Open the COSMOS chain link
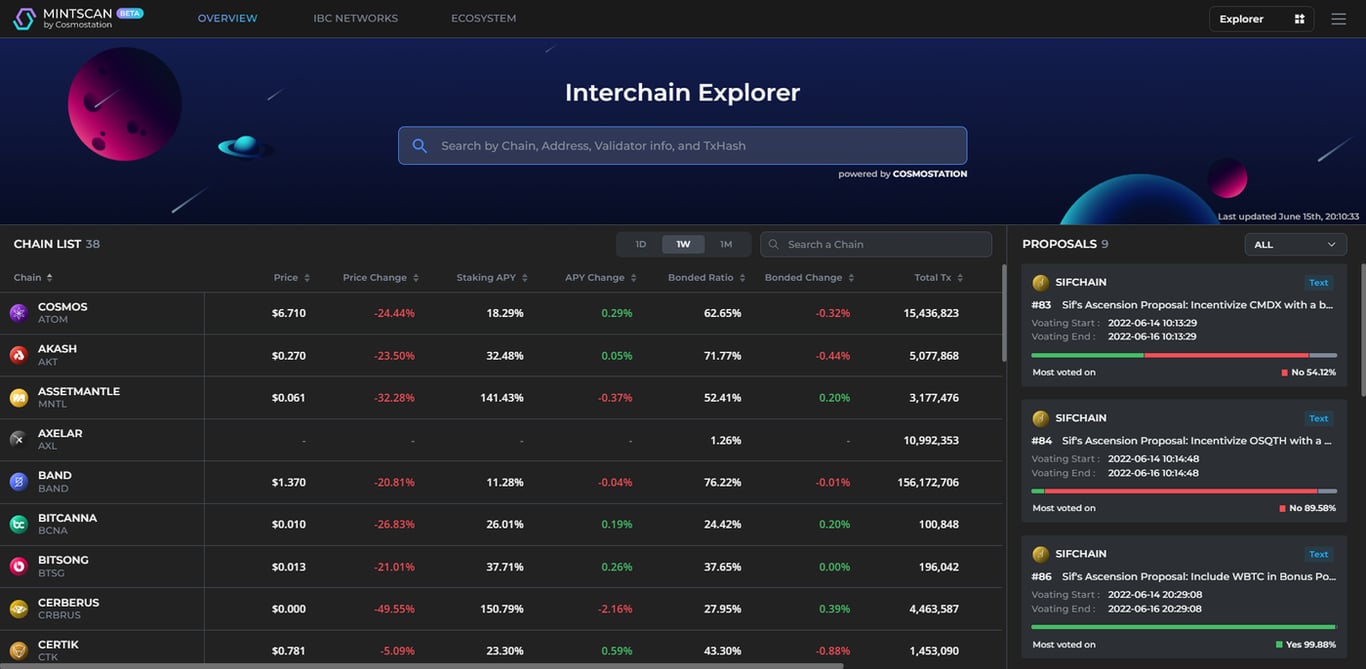Viewport: 1366px width, 669px height. pos(62,307)
